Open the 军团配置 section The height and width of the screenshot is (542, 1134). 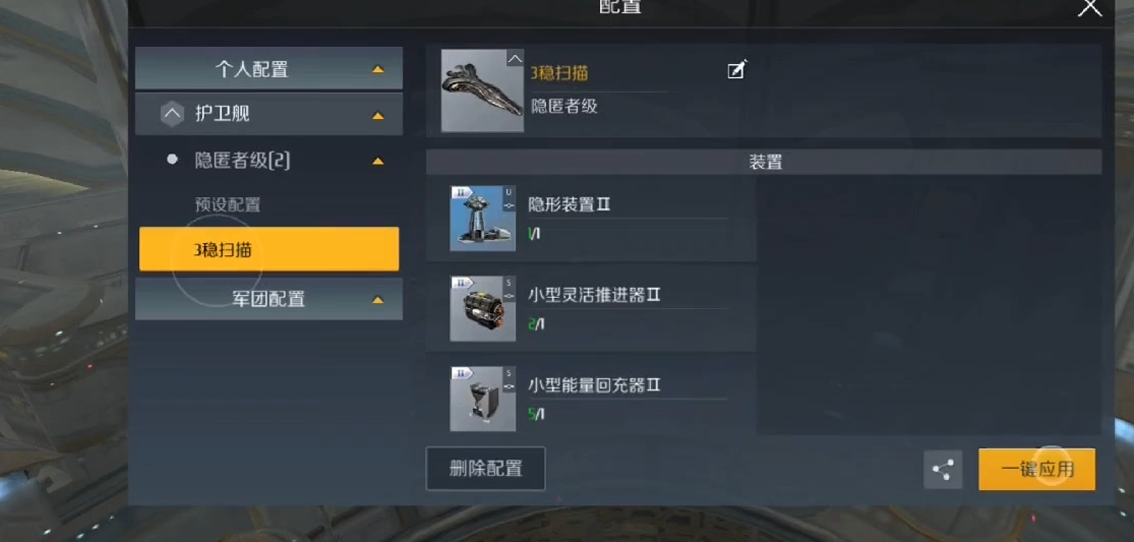point(269,299)
